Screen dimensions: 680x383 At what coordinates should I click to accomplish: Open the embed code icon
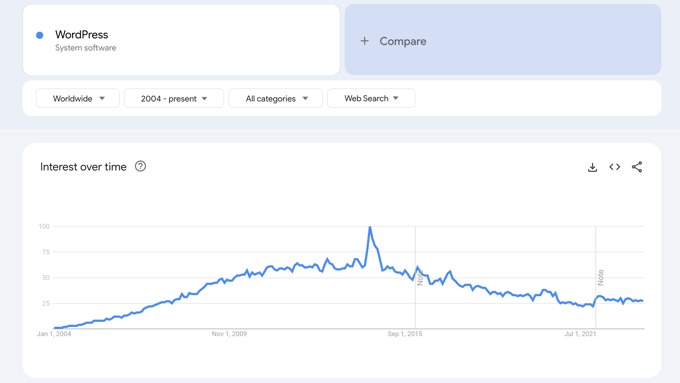(x=615, y=167)
